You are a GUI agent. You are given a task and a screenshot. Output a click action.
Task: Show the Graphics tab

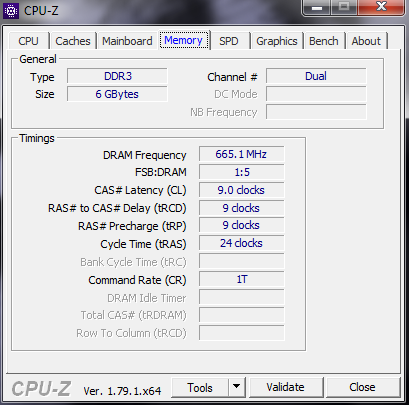click(277, 41)
